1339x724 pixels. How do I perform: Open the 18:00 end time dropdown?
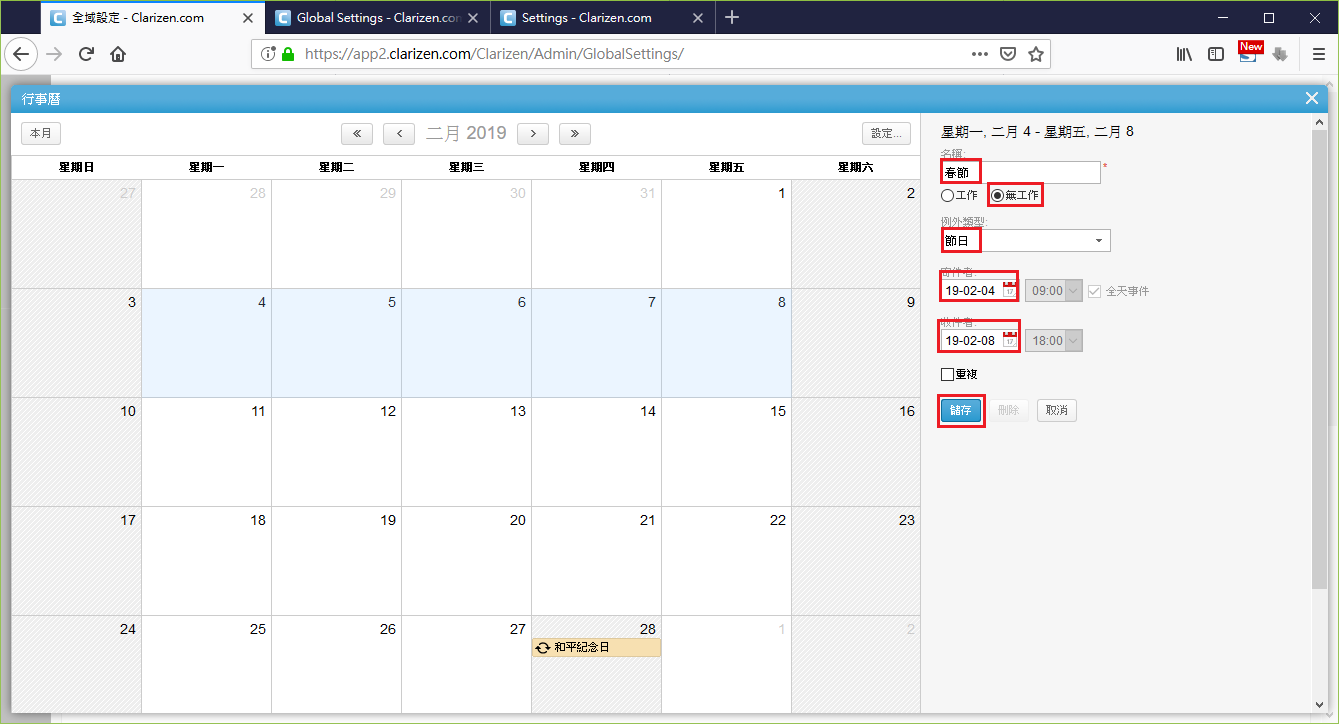(x=1054, y=341)
